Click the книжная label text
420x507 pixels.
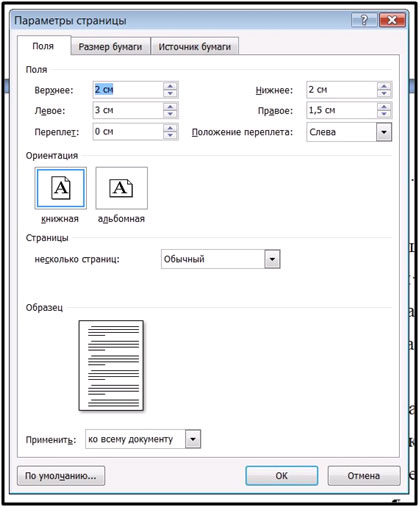(60, 219)
